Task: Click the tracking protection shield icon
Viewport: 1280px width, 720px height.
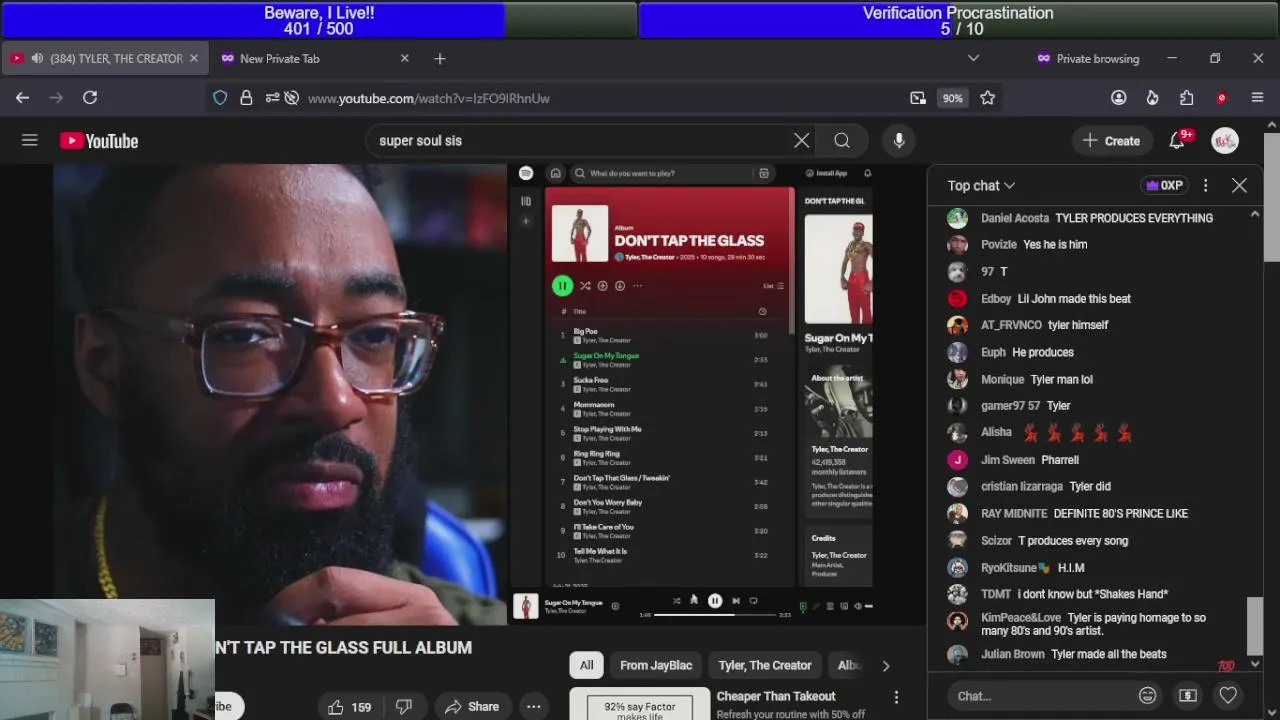Action: point(220,98)
